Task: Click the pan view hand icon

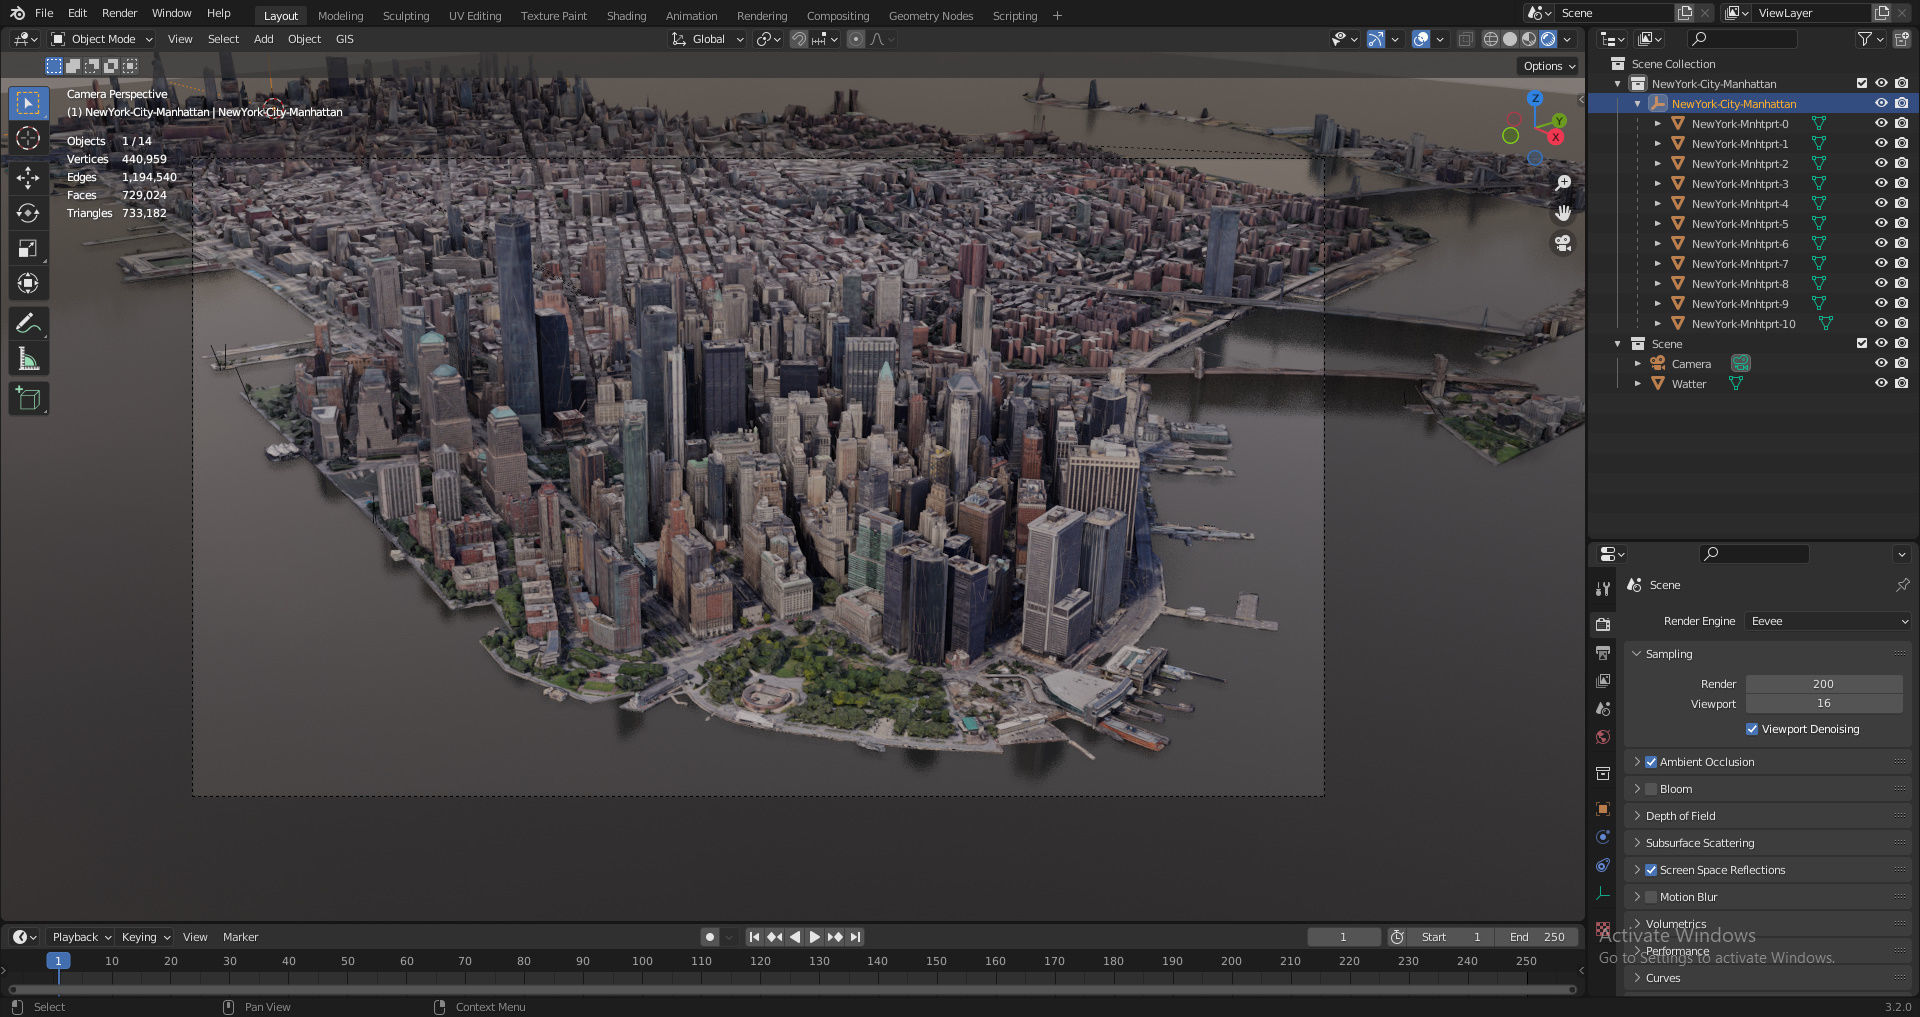Action: pos(1563,213)
